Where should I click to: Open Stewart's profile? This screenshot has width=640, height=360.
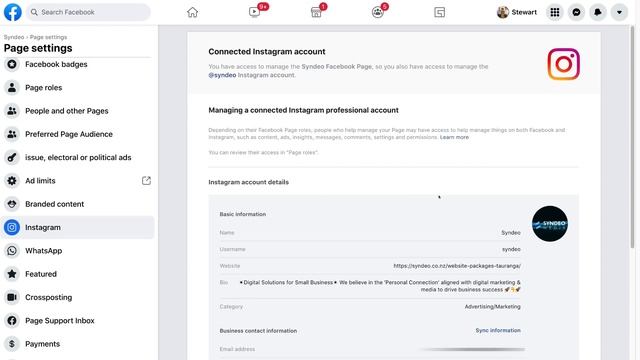click(517, 12)
